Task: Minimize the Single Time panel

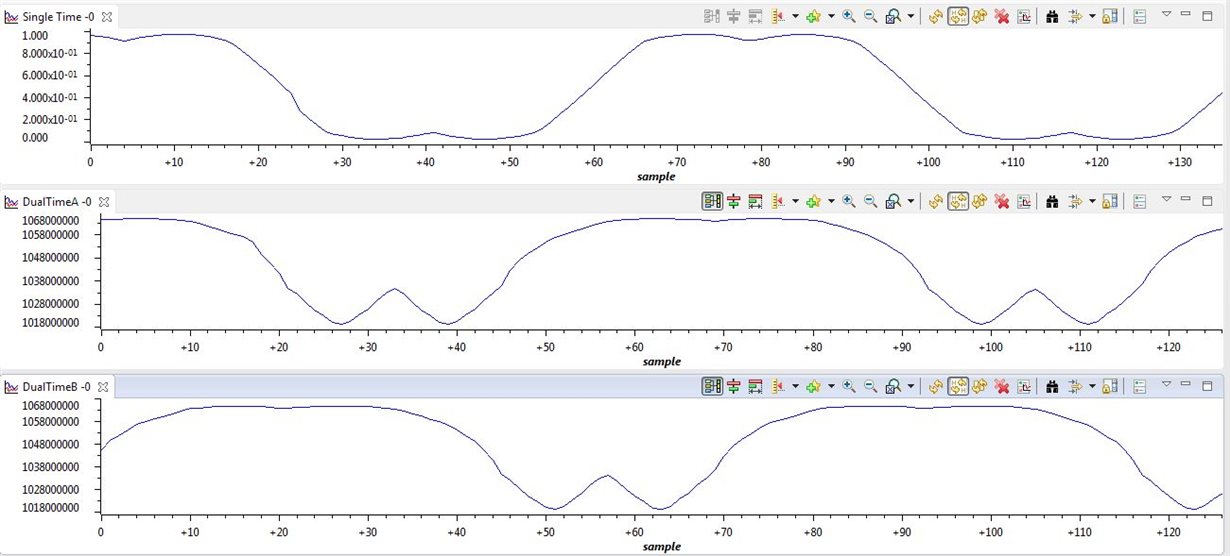Action: [x=1185, y=14]
